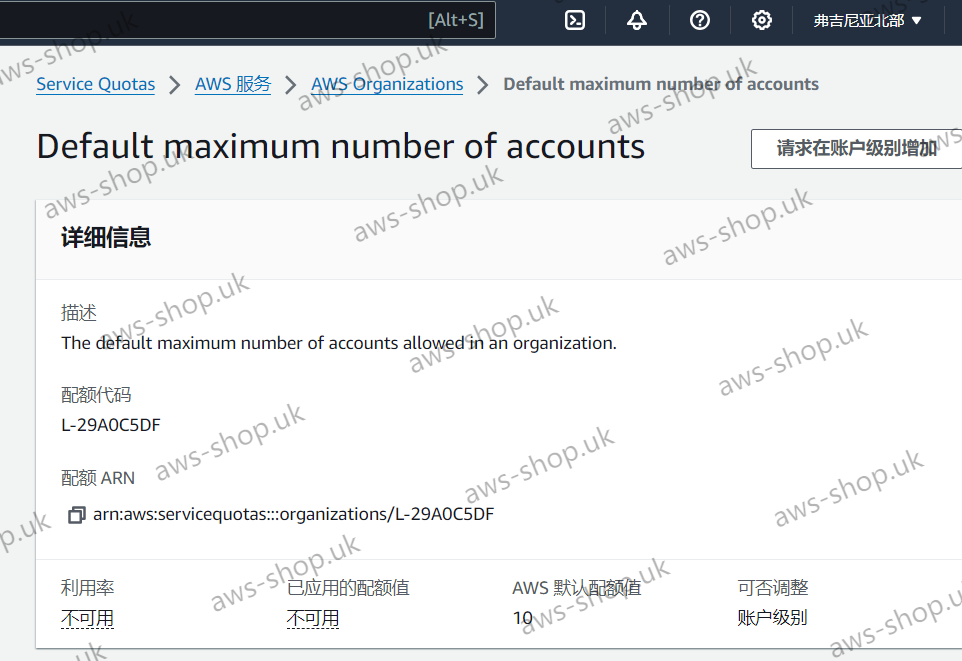Click 不可用 under 利用率

pyautogui.click(x=87, y=618)
